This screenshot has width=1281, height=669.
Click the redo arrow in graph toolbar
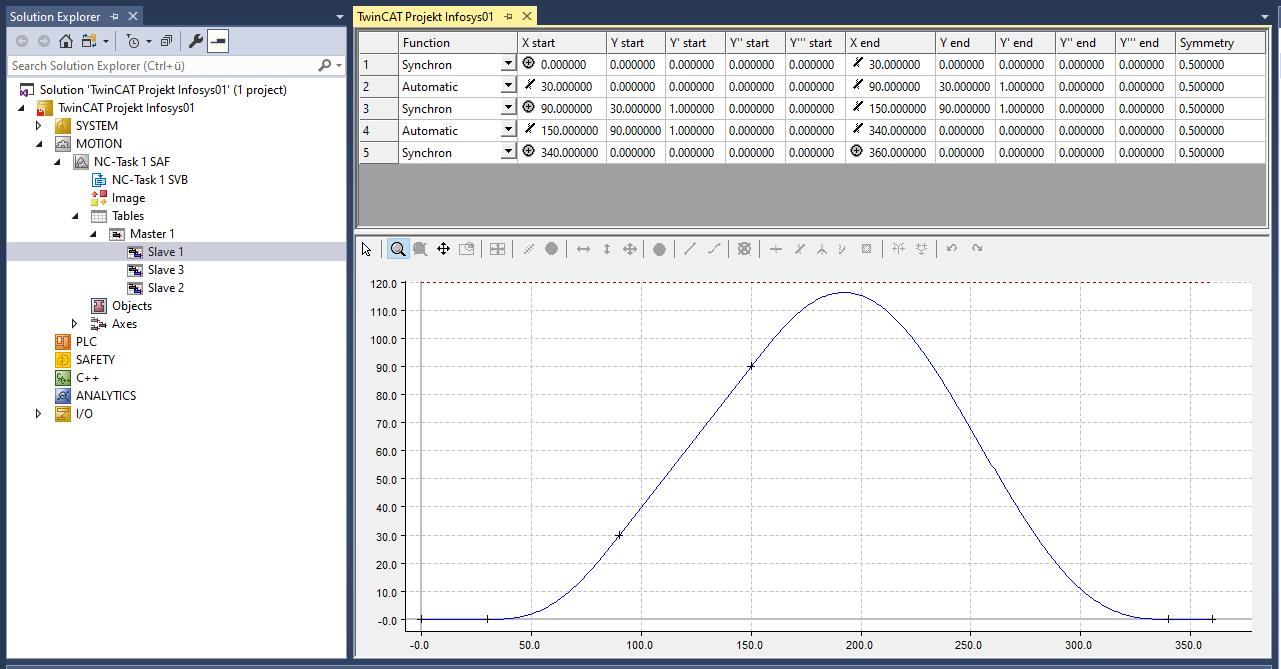click(x=977, y=249)
